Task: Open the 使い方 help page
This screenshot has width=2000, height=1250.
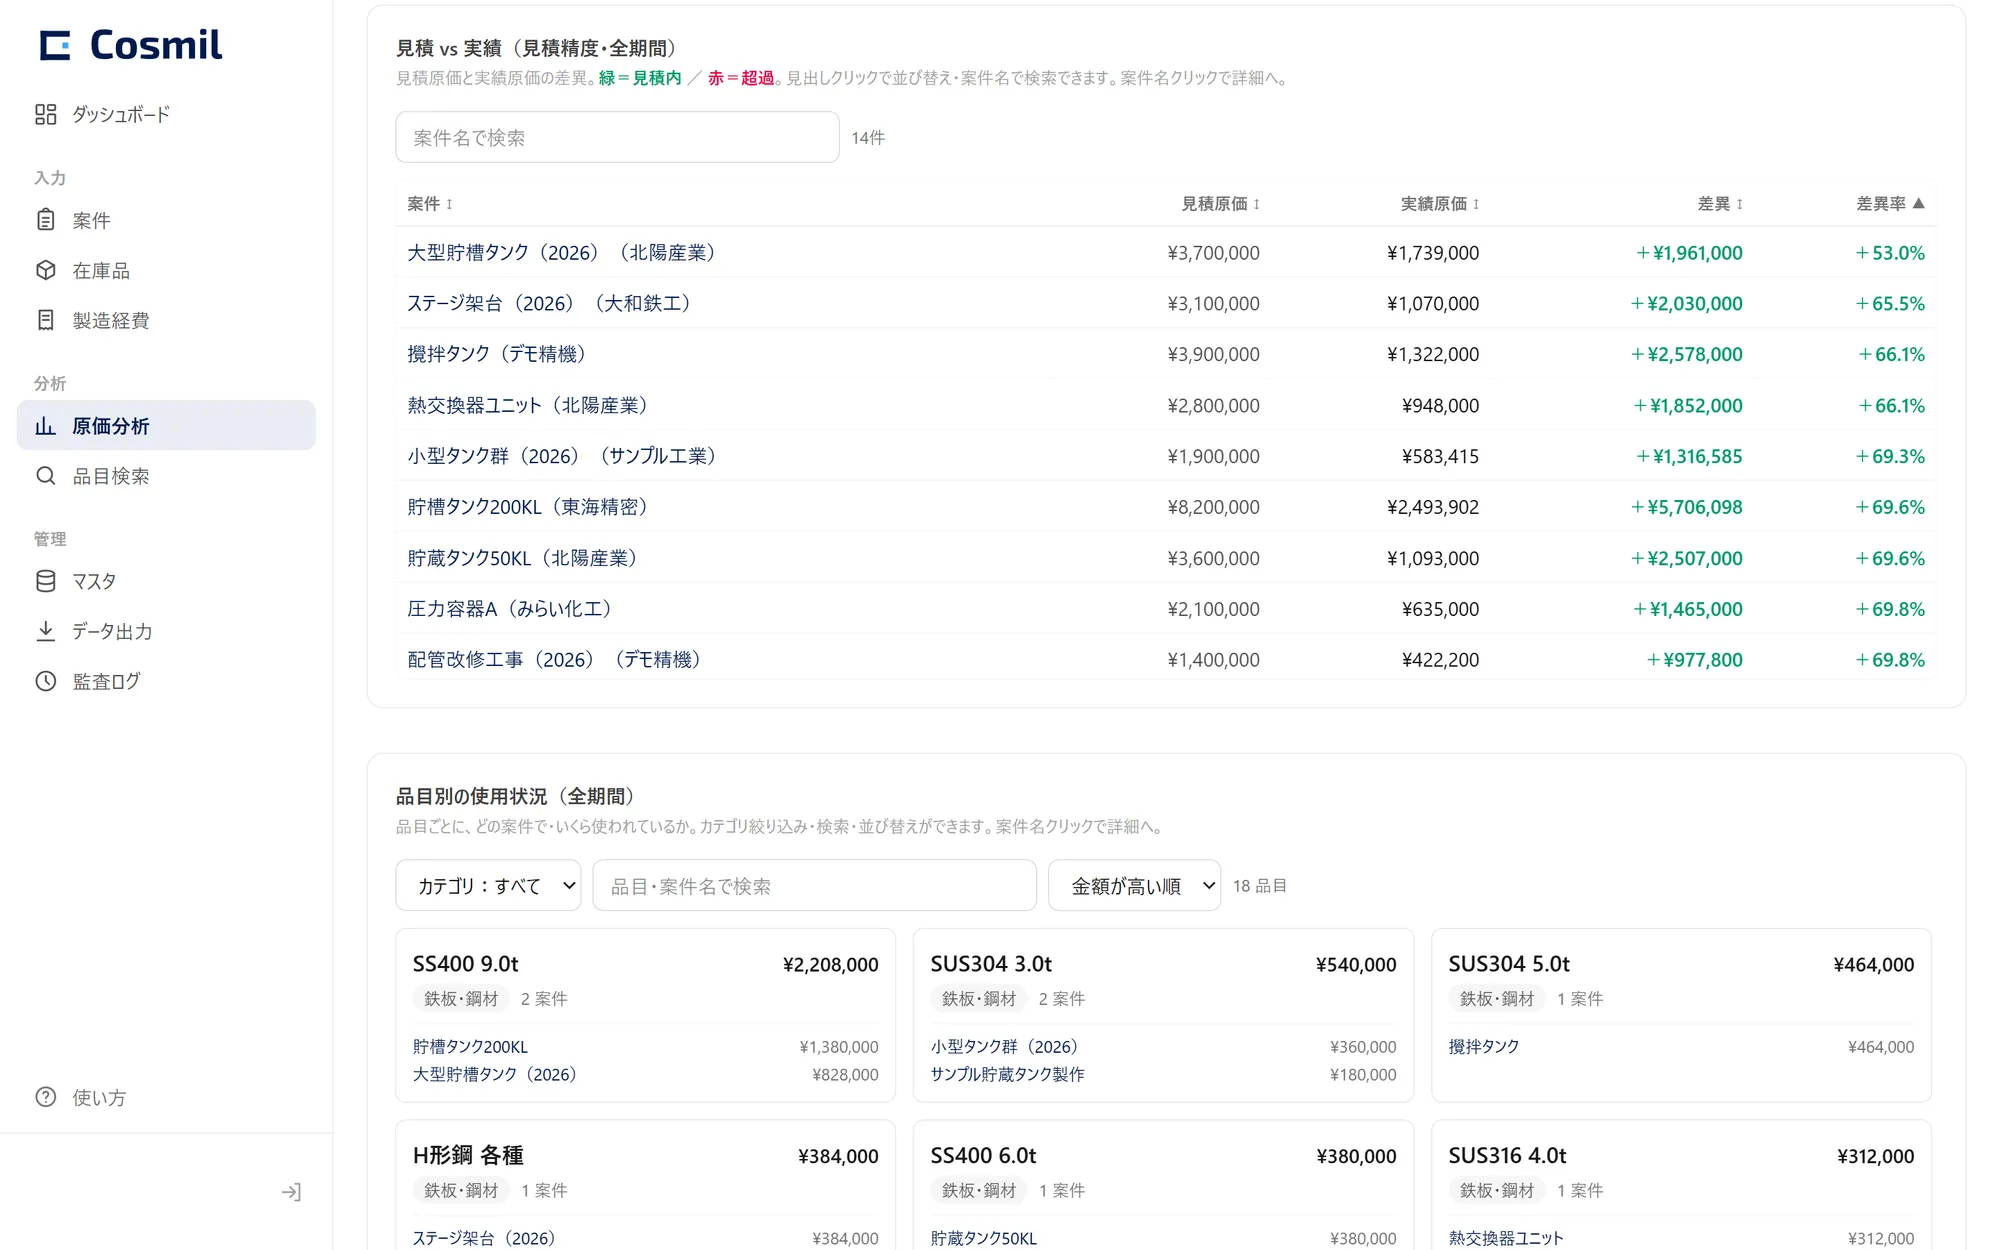Action: point(166,1097)
